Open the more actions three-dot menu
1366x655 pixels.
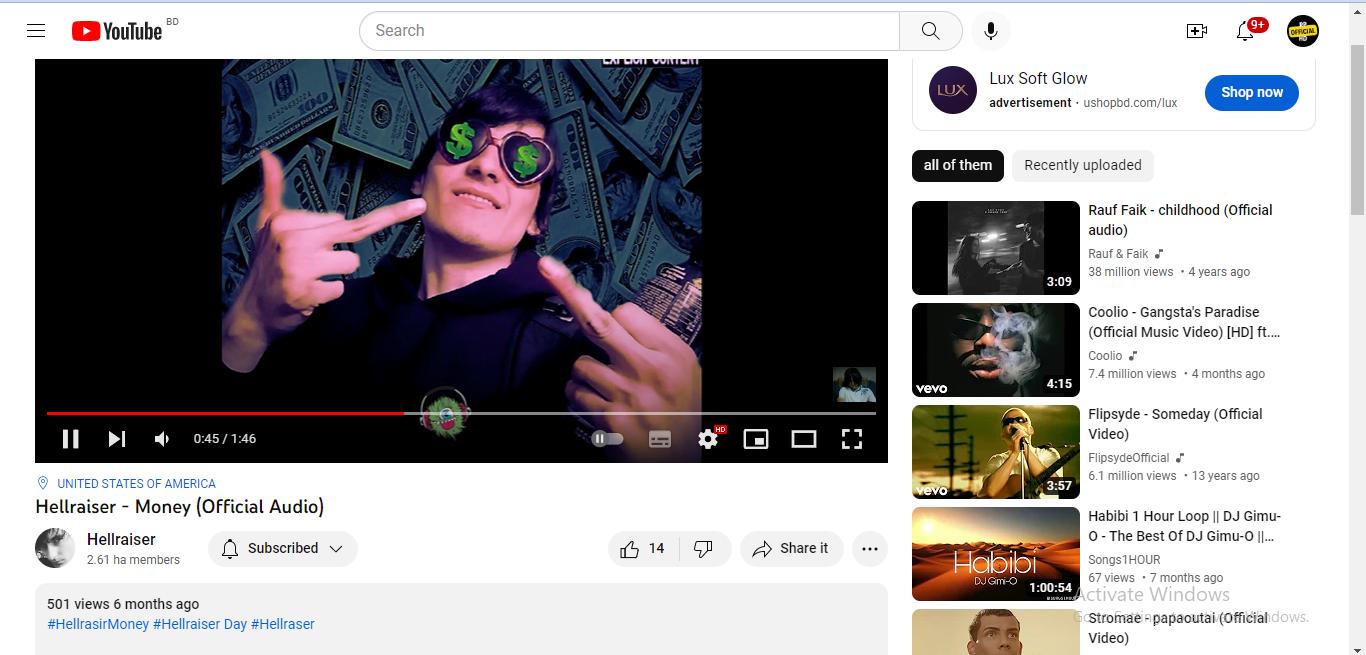870,549
